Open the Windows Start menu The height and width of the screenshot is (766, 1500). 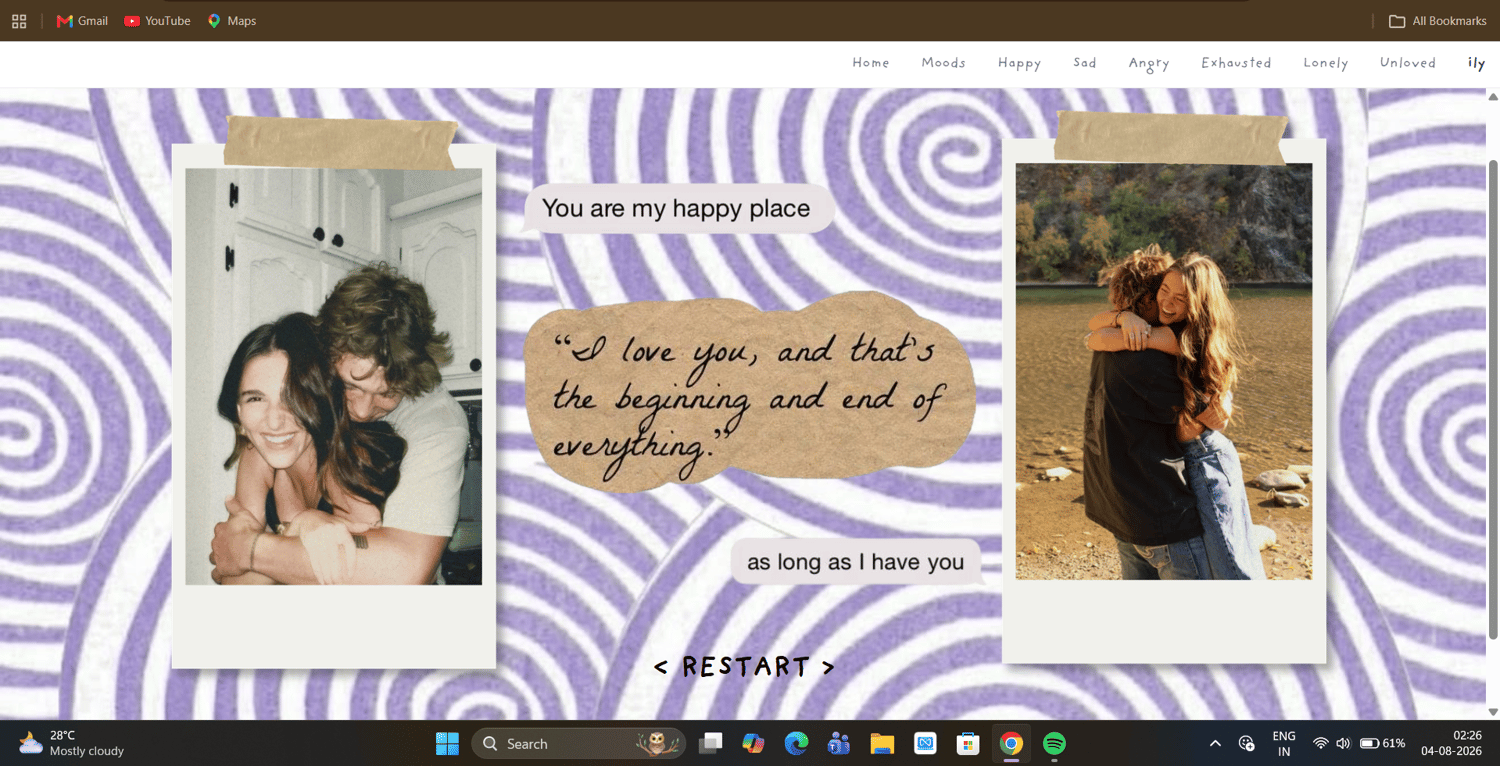pyautogui.click(x=447, y=743)
